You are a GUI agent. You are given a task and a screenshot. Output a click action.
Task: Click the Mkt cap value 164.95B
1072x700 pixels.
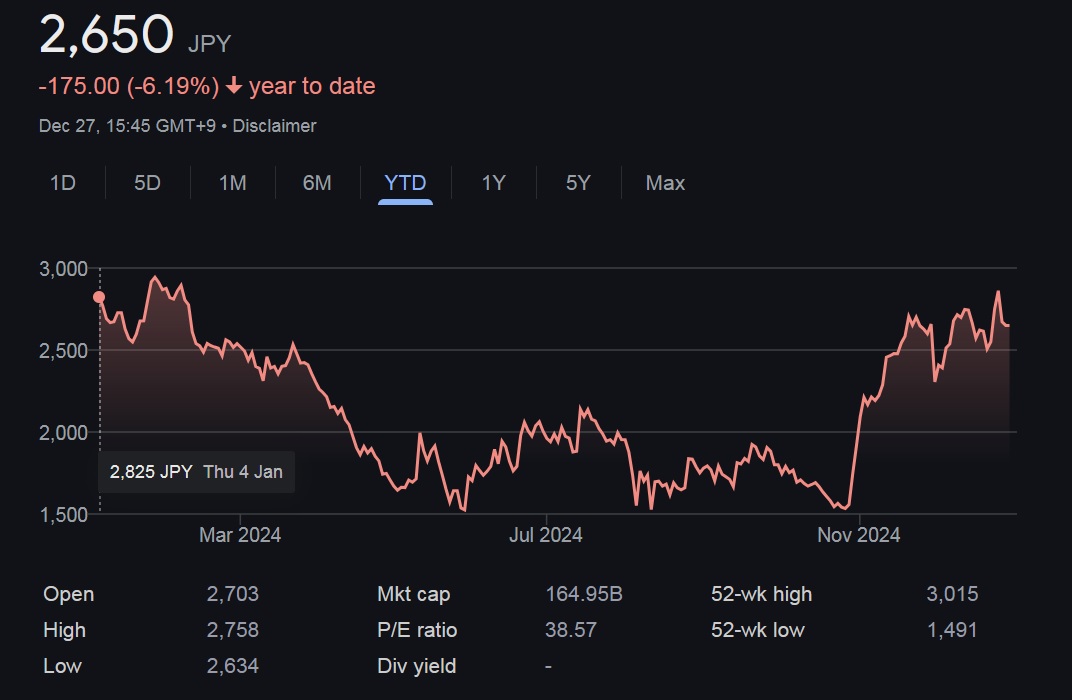click(584, 594)
